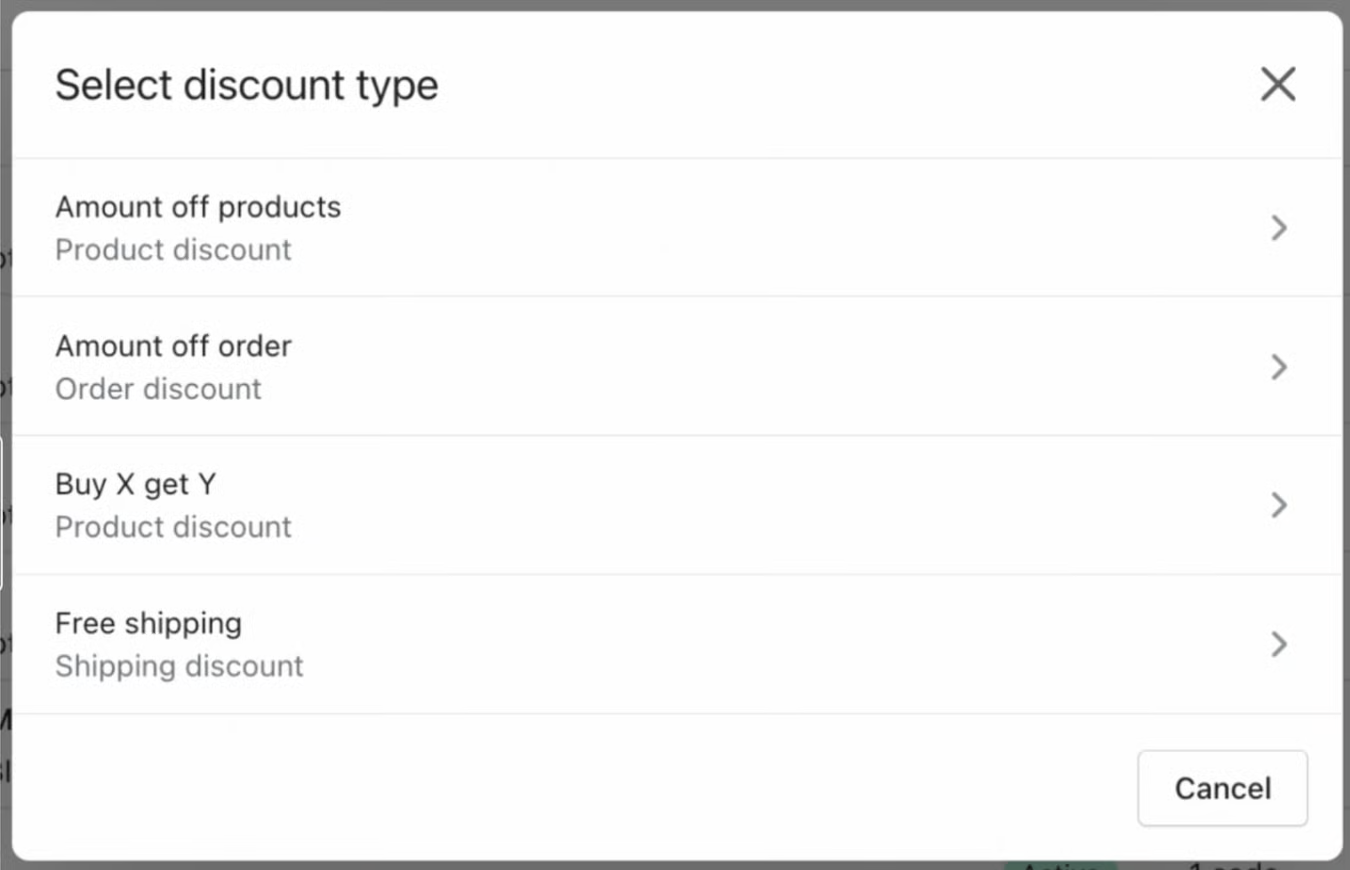Image resolution: width=1350 pixels, height=870 pixels.
Task: Select the Amount off order option
Action: click(x=173, y=346)
